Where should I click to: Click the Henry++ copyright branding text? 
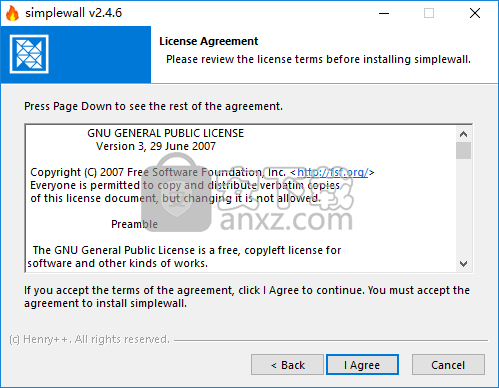[89, 339]
